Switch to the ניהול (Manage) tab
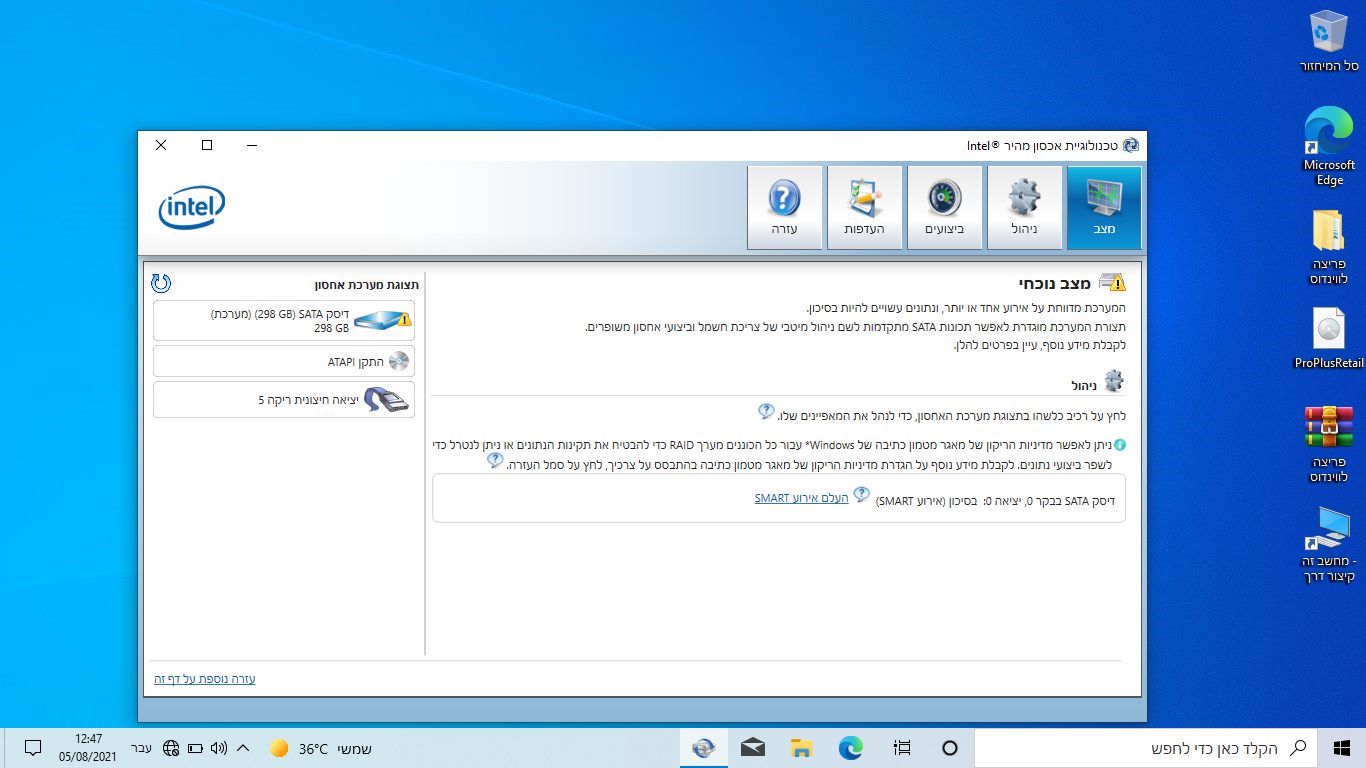This screenshot has width=1366, height=768. [x=1024, y=208]
